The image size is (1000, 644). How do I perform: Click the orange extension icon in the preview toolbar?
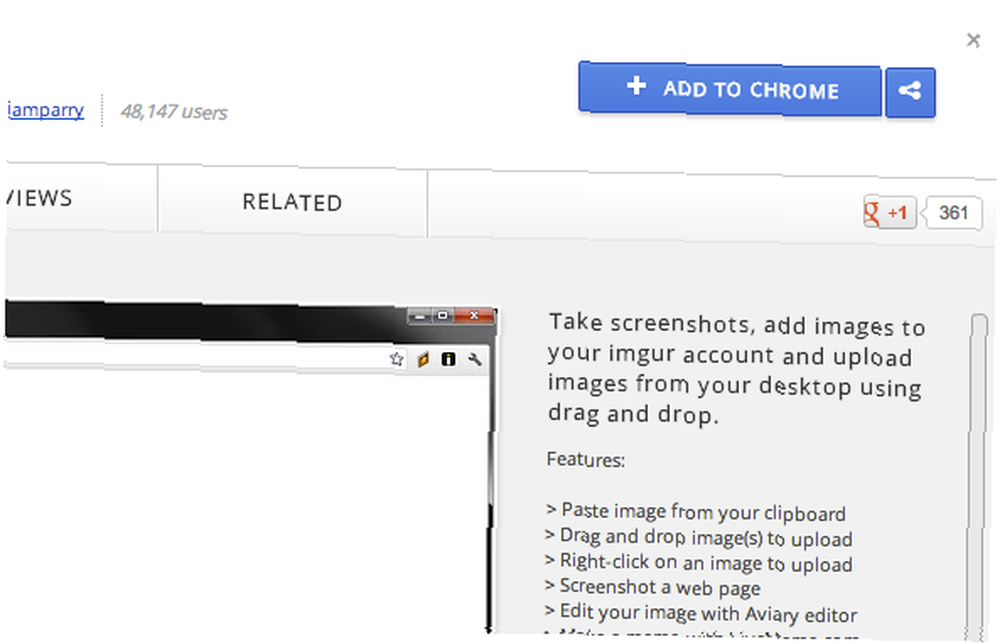pos(423,359)
